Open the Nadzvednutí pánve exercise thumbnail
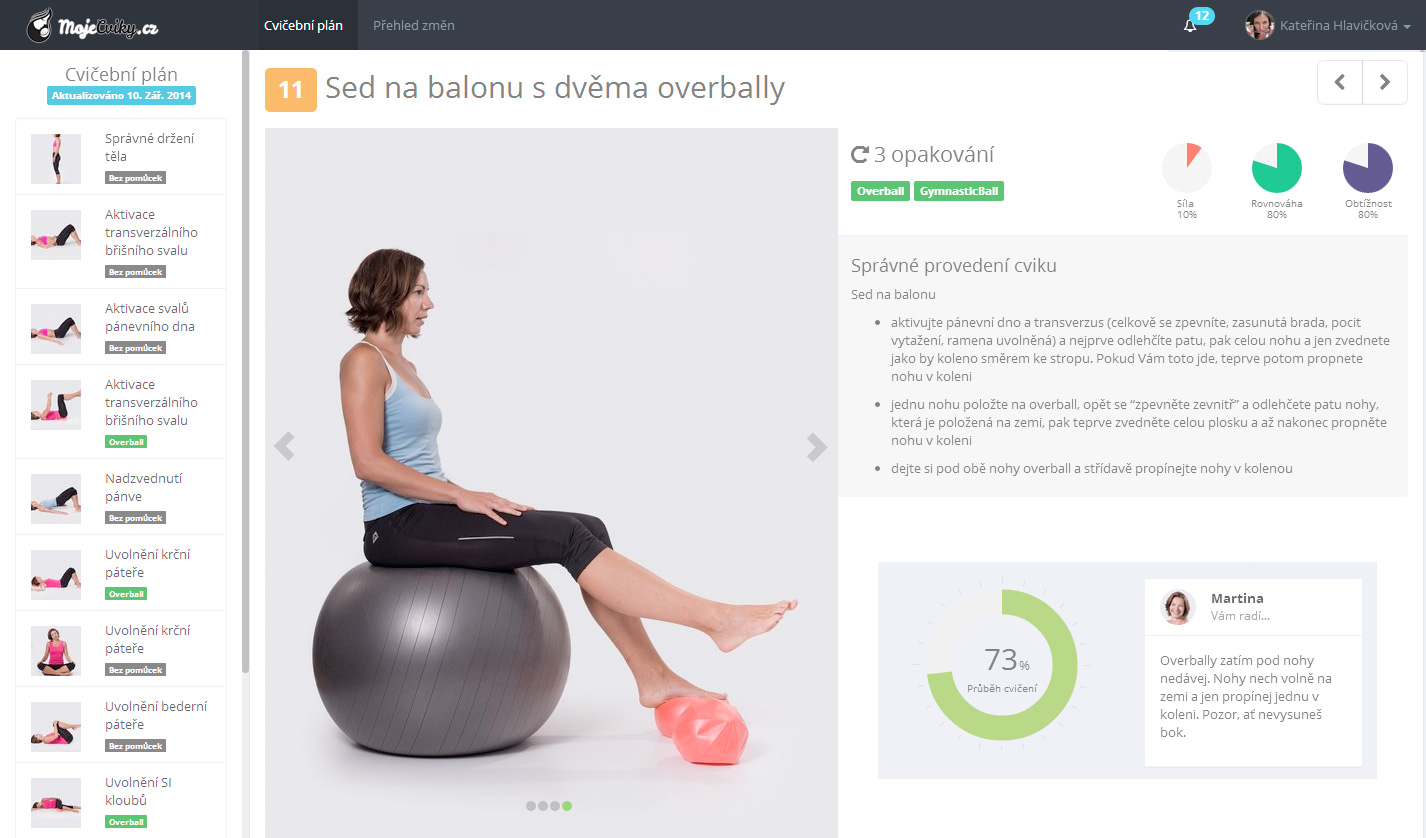The image size is (1426, 838). [56, 497]
